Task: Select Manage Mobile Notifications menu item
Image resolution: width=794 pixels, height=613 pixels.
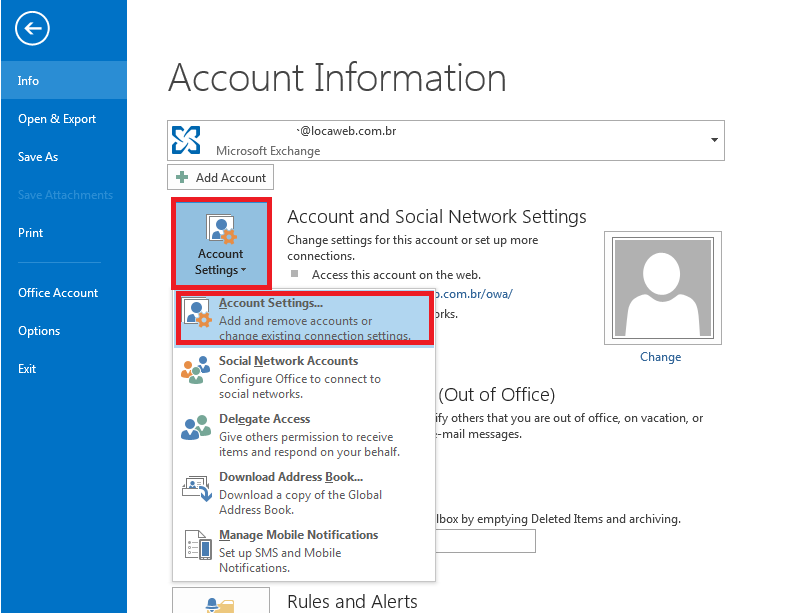Action: [304, 551]
